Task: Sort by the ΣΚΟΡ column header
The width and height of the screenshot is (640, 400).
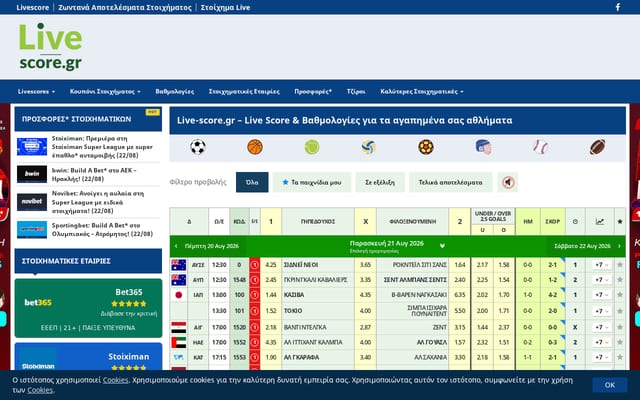Action: coord(553,222)
